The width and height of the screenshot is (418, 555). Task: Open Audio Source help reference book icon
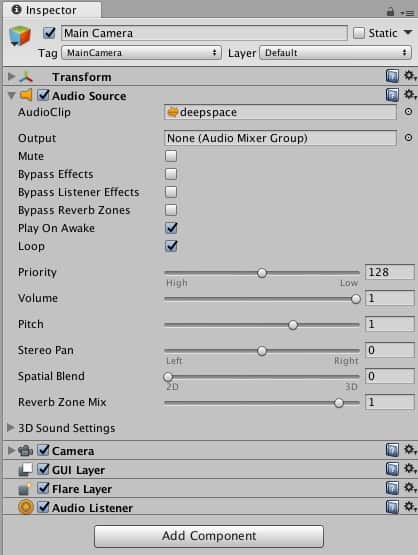click(392, 95)
